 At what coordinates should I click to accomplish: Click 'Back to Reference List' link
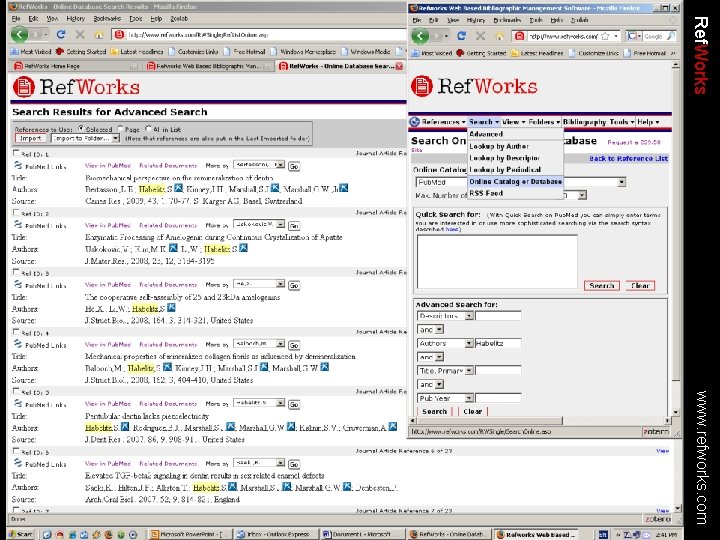[629, 158]
